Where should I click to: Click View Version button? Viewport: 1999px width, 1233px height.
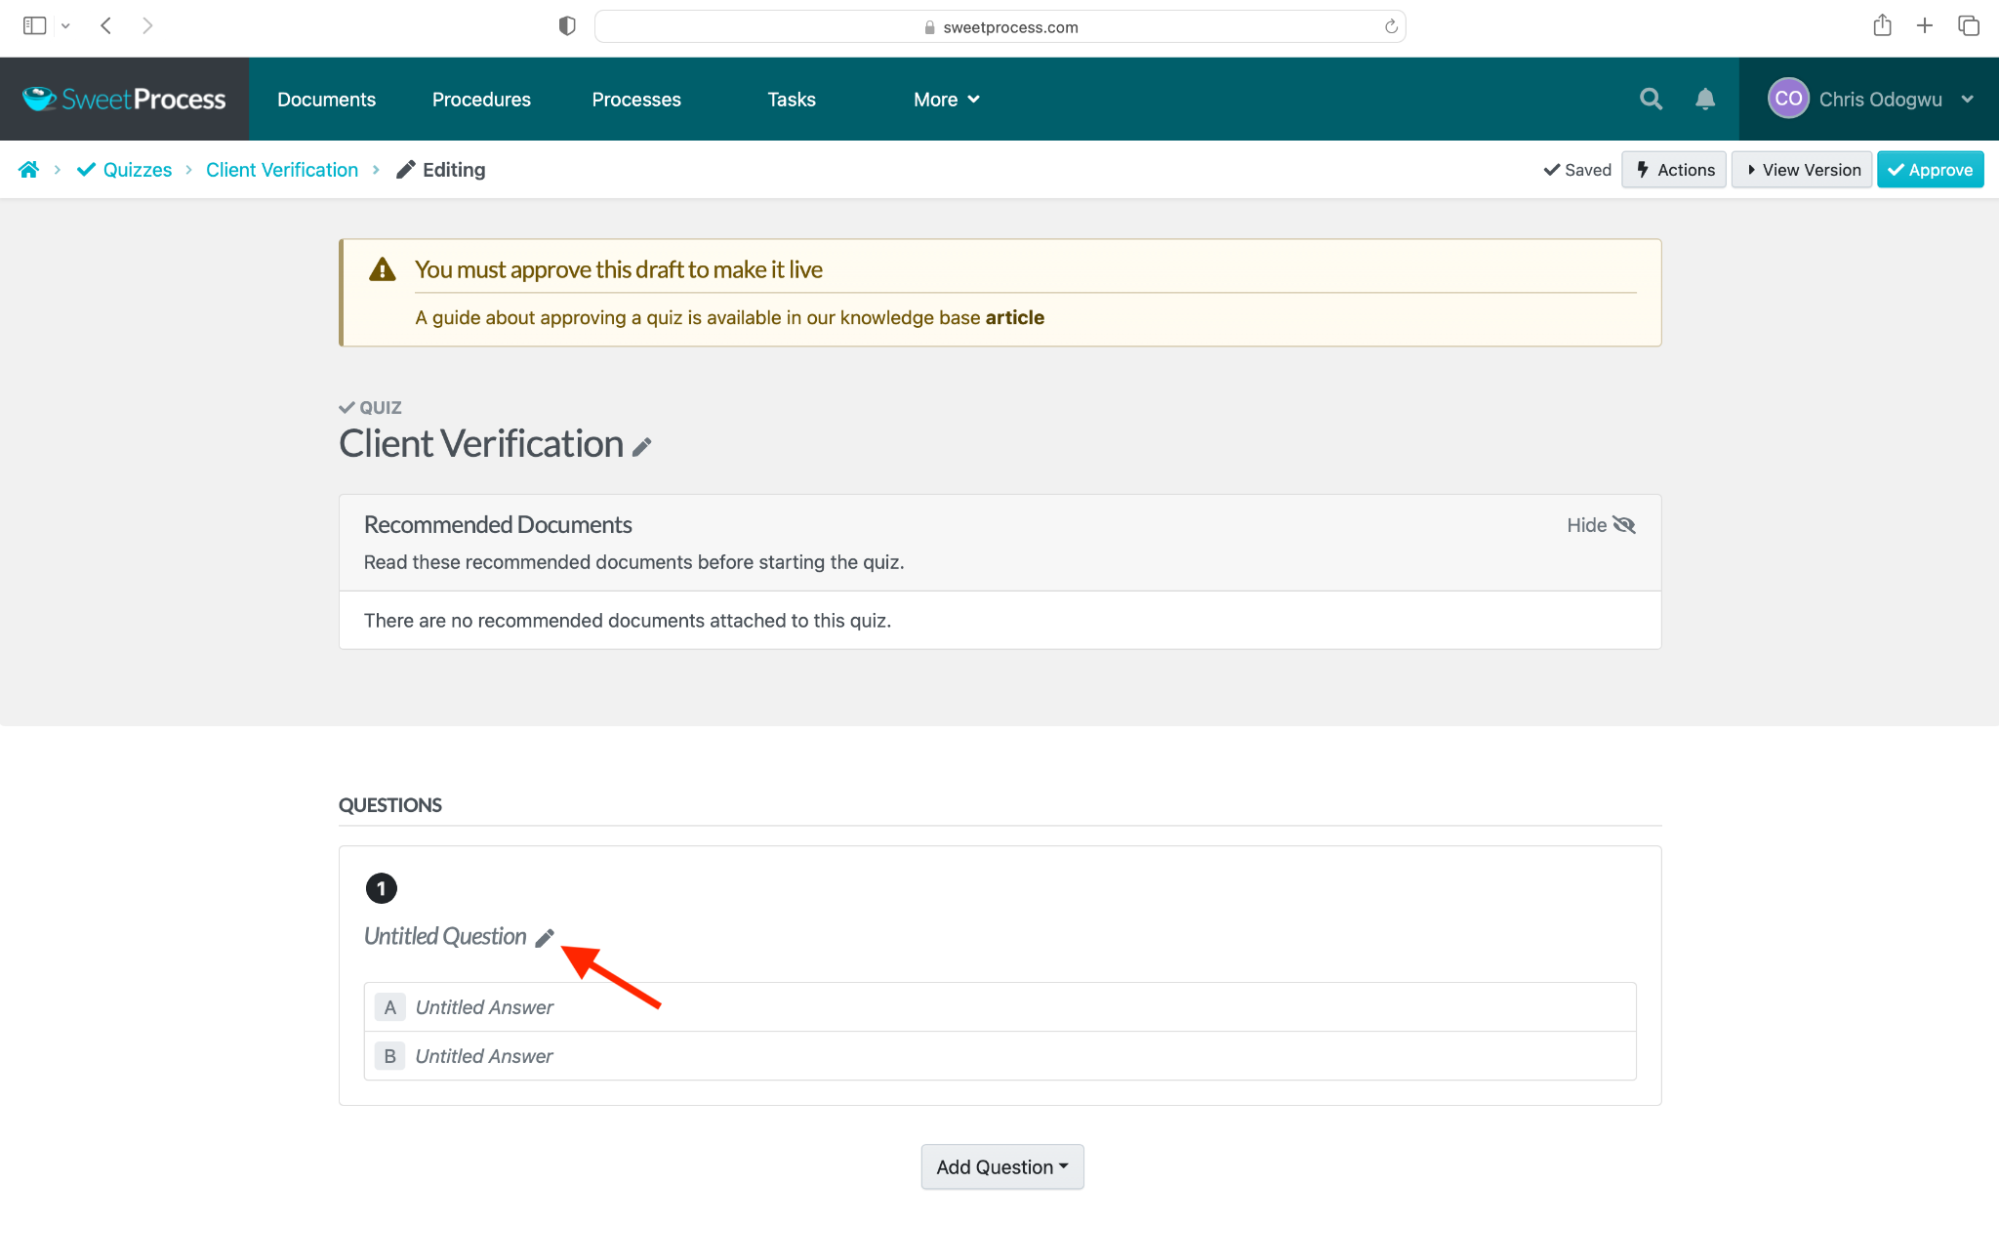pyautogui.click(x=1802, y=170)
